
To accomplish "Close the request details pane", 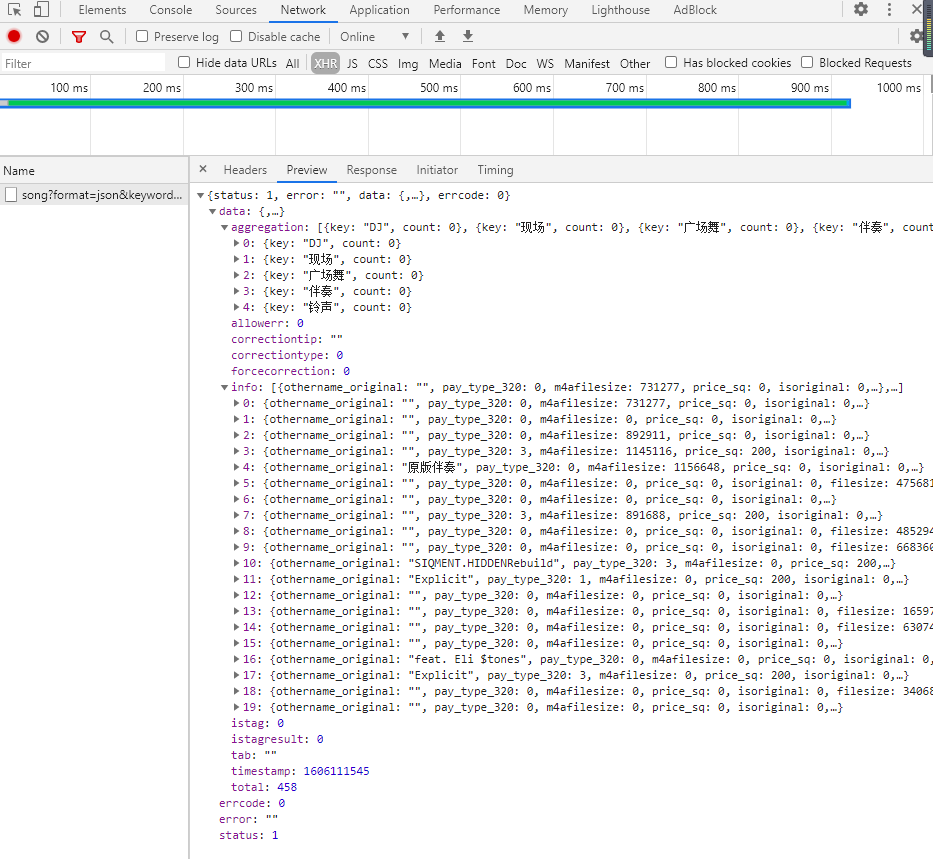I will tap(203, 169).
